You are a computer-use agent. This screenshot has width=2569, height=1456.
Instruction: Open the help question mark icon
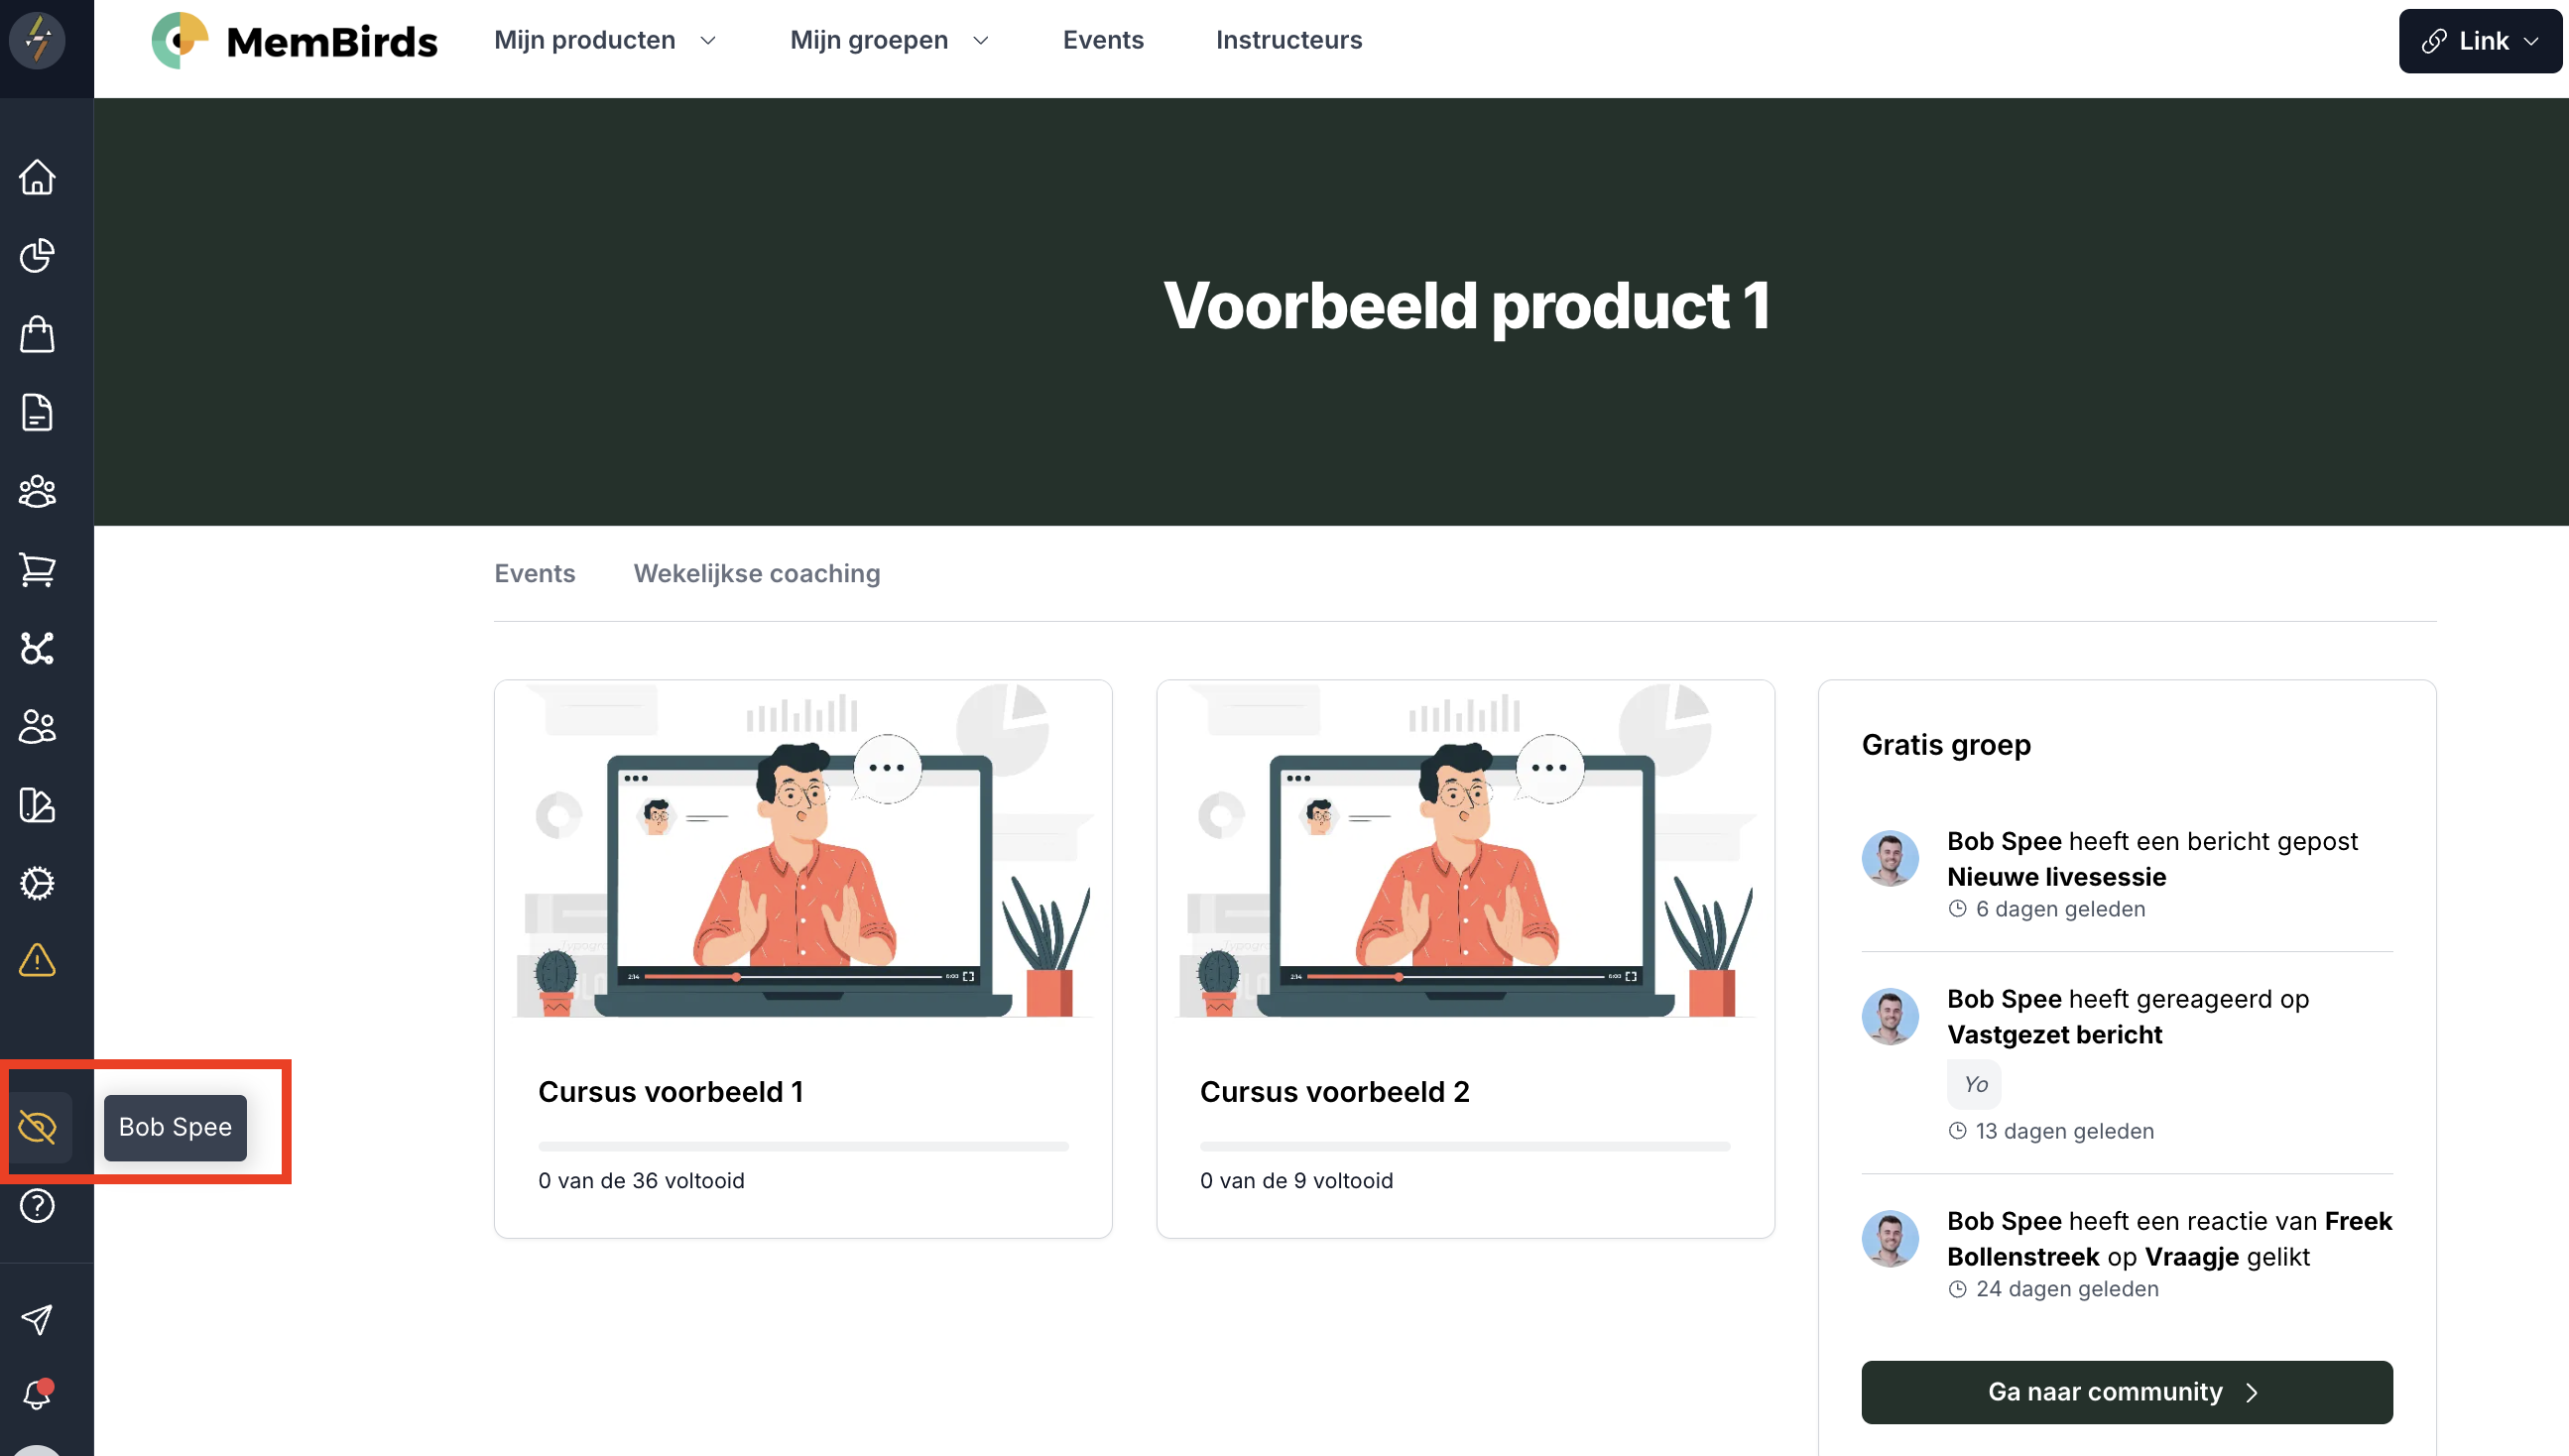click(x=37, y=1206)
